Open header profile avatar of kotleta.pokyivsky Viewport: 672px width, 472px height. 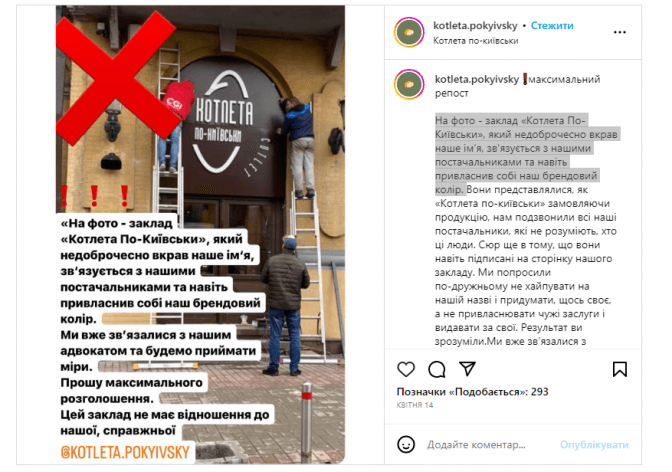(409, 32)
